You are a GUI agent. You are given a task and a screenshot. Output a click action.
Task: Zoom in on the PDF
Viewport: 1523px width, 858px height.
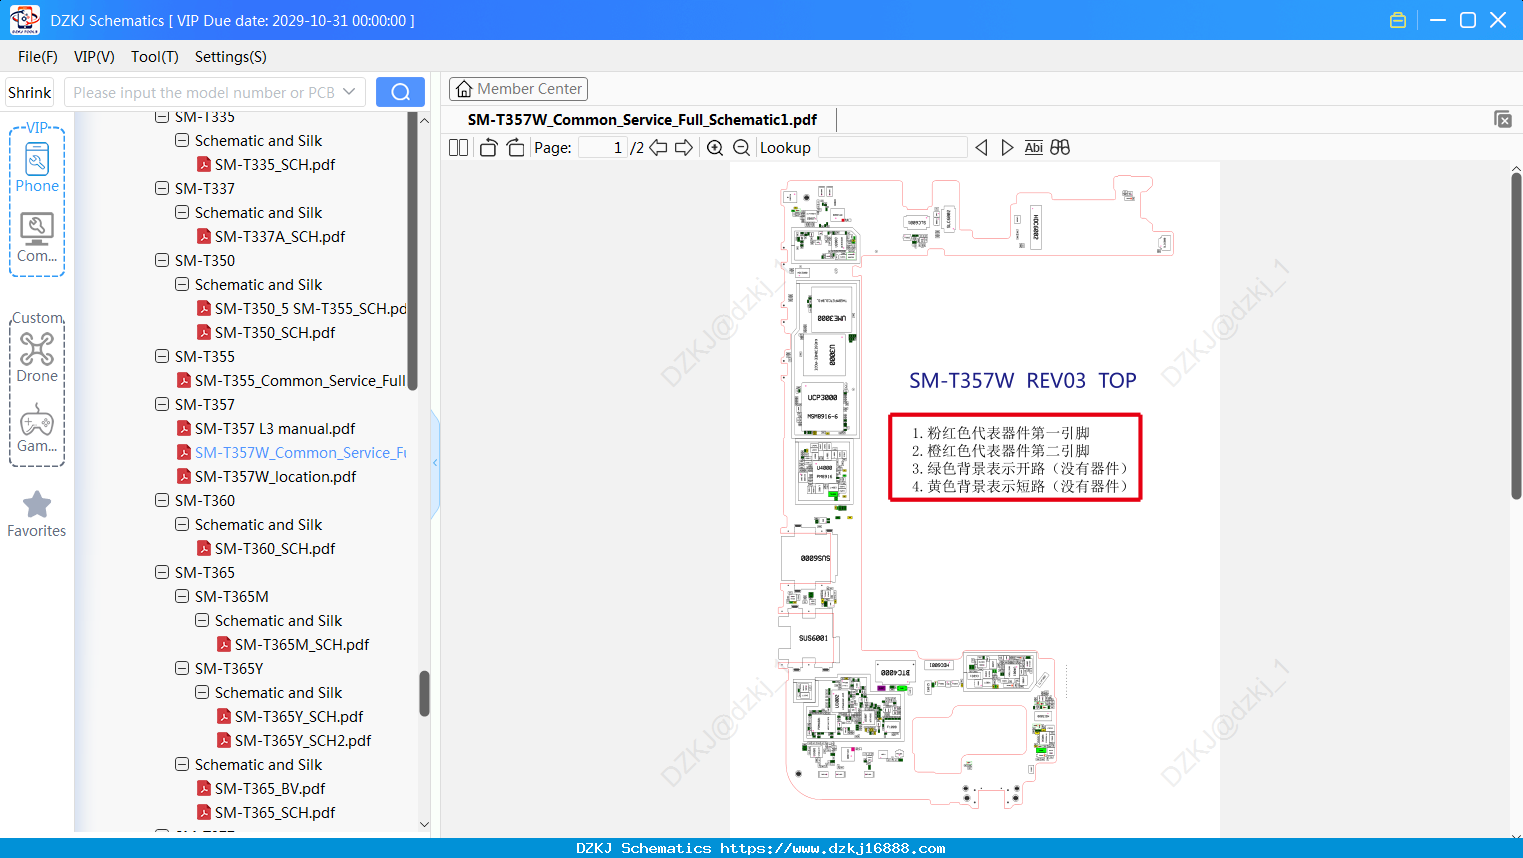coord(715,147)
